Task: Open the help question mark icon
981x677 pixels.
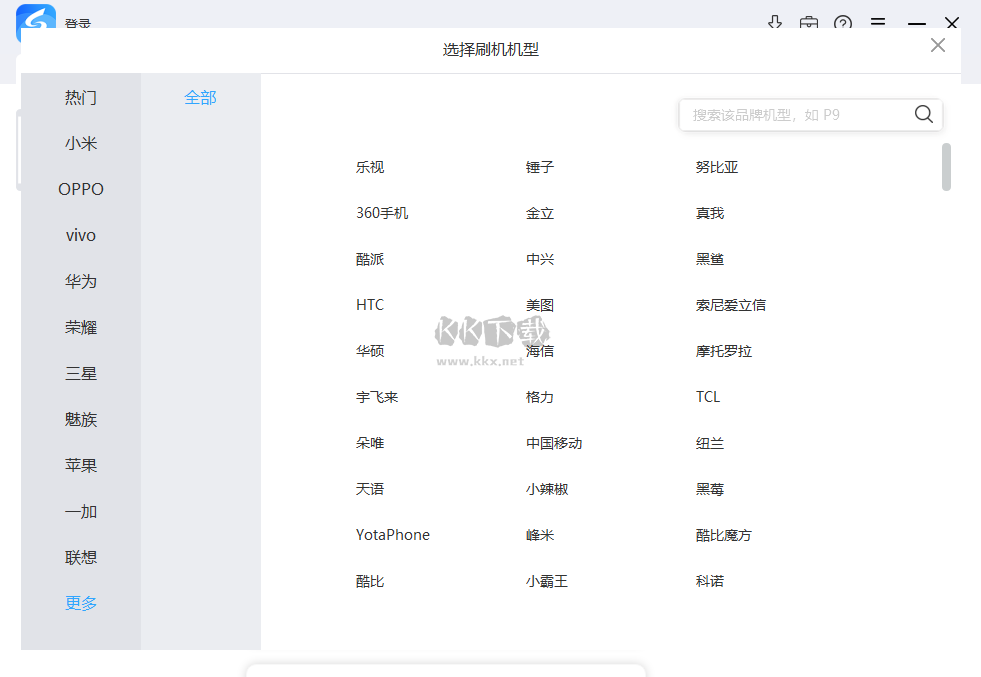Action: tap(843, 23)
